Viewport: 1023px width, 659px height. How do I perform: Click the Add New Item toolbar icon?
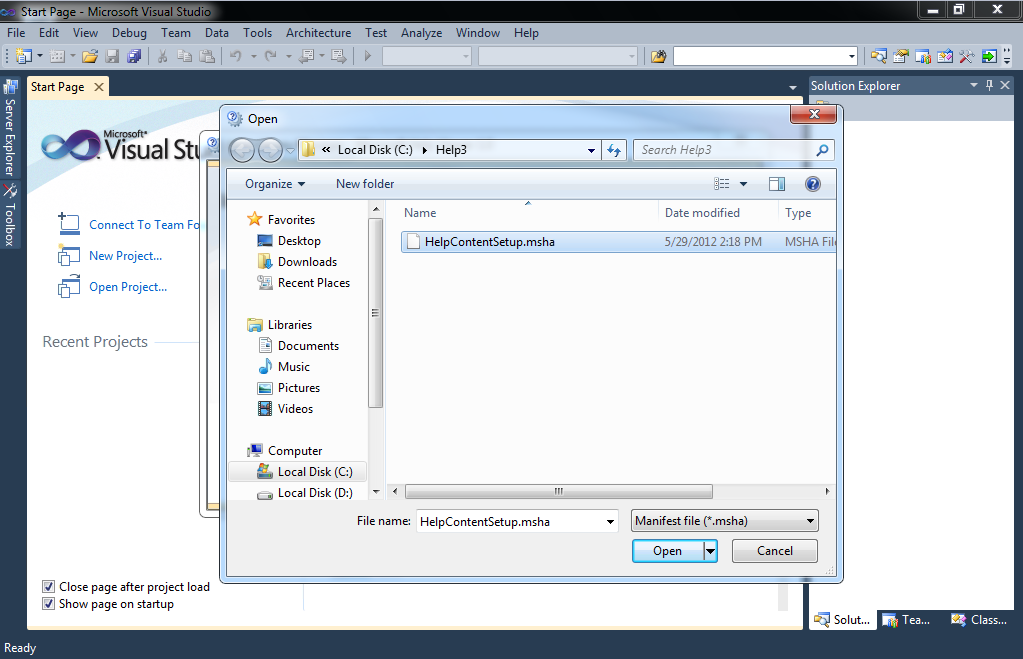pyautogui.click(x=57, y=56)
